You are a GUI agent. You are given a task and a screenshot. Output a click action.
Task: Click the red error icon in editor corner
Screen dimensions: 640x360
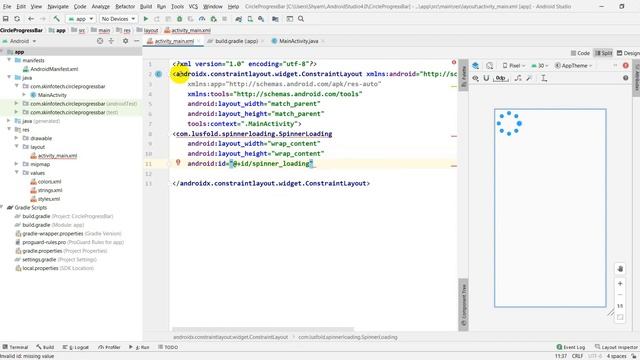(454, 62)
